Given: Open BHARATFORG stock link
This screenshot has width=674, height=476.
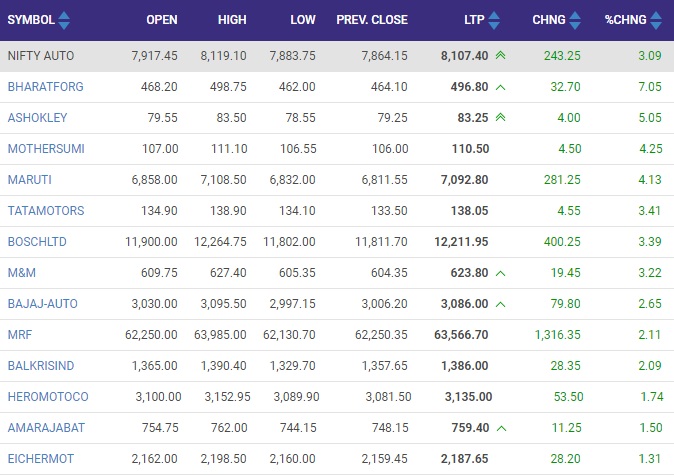Looking at the screenshot, I should click(x=46, y=87).
